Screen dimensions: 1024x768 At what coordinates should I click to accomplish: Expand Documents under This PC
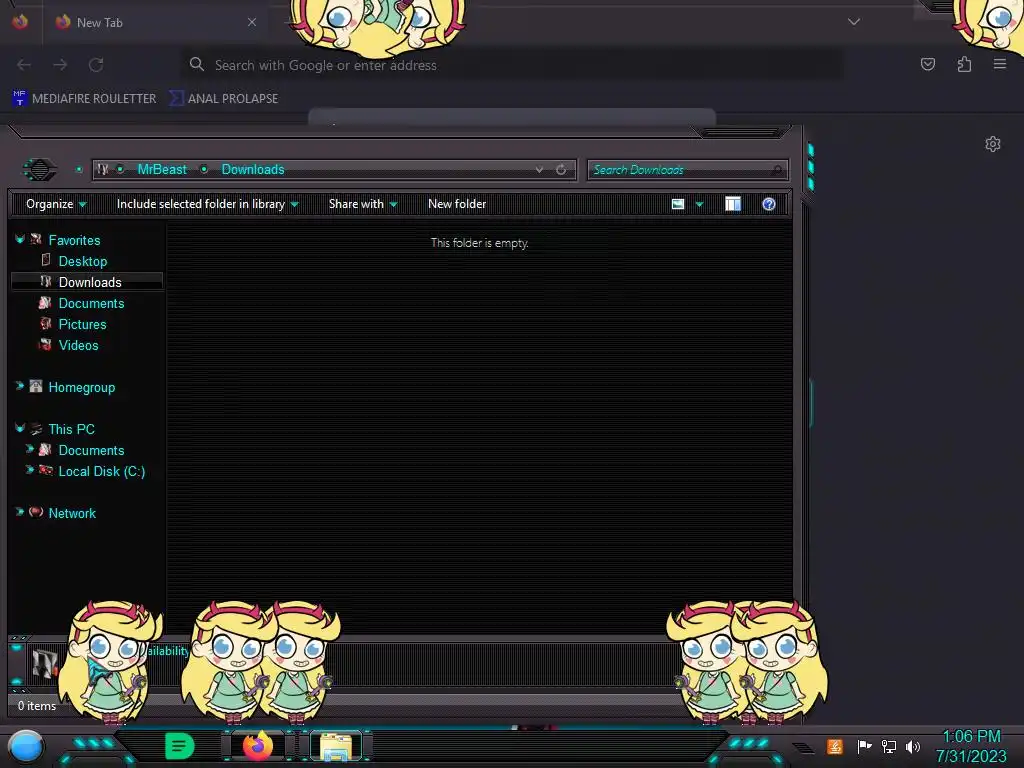point(29,449)
